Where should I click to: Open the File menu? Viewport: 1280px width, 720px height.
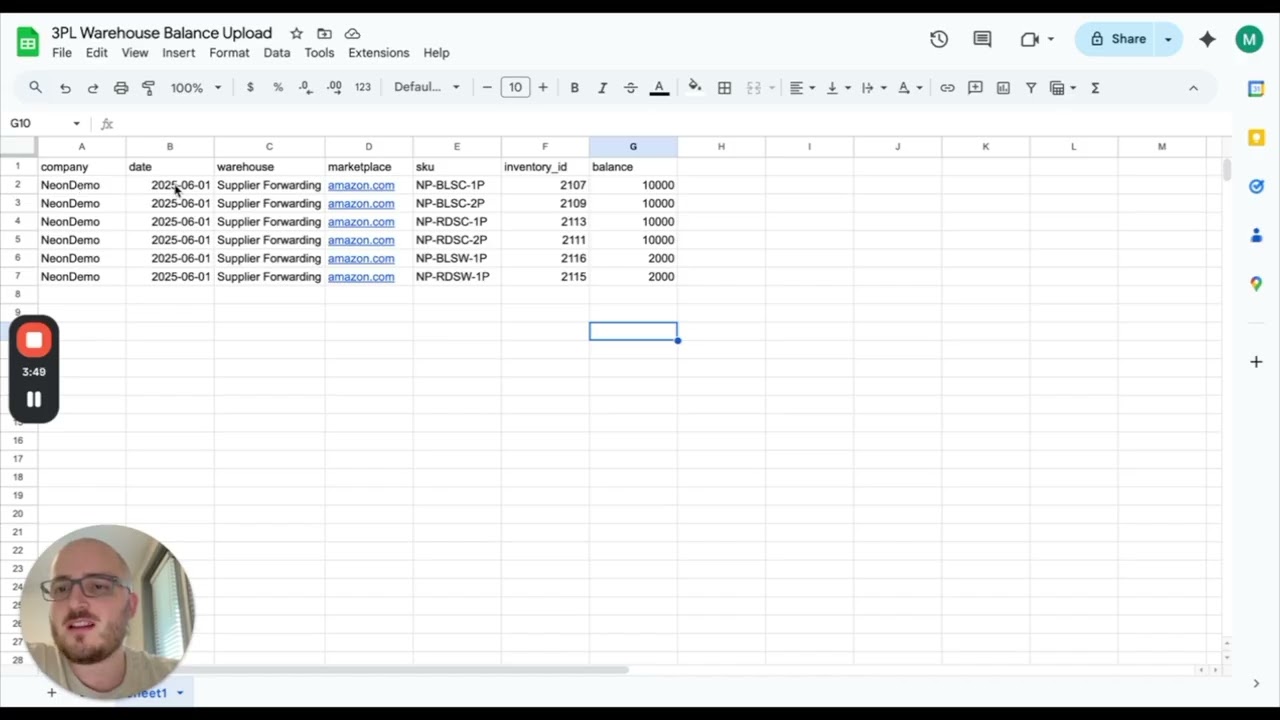62,53
